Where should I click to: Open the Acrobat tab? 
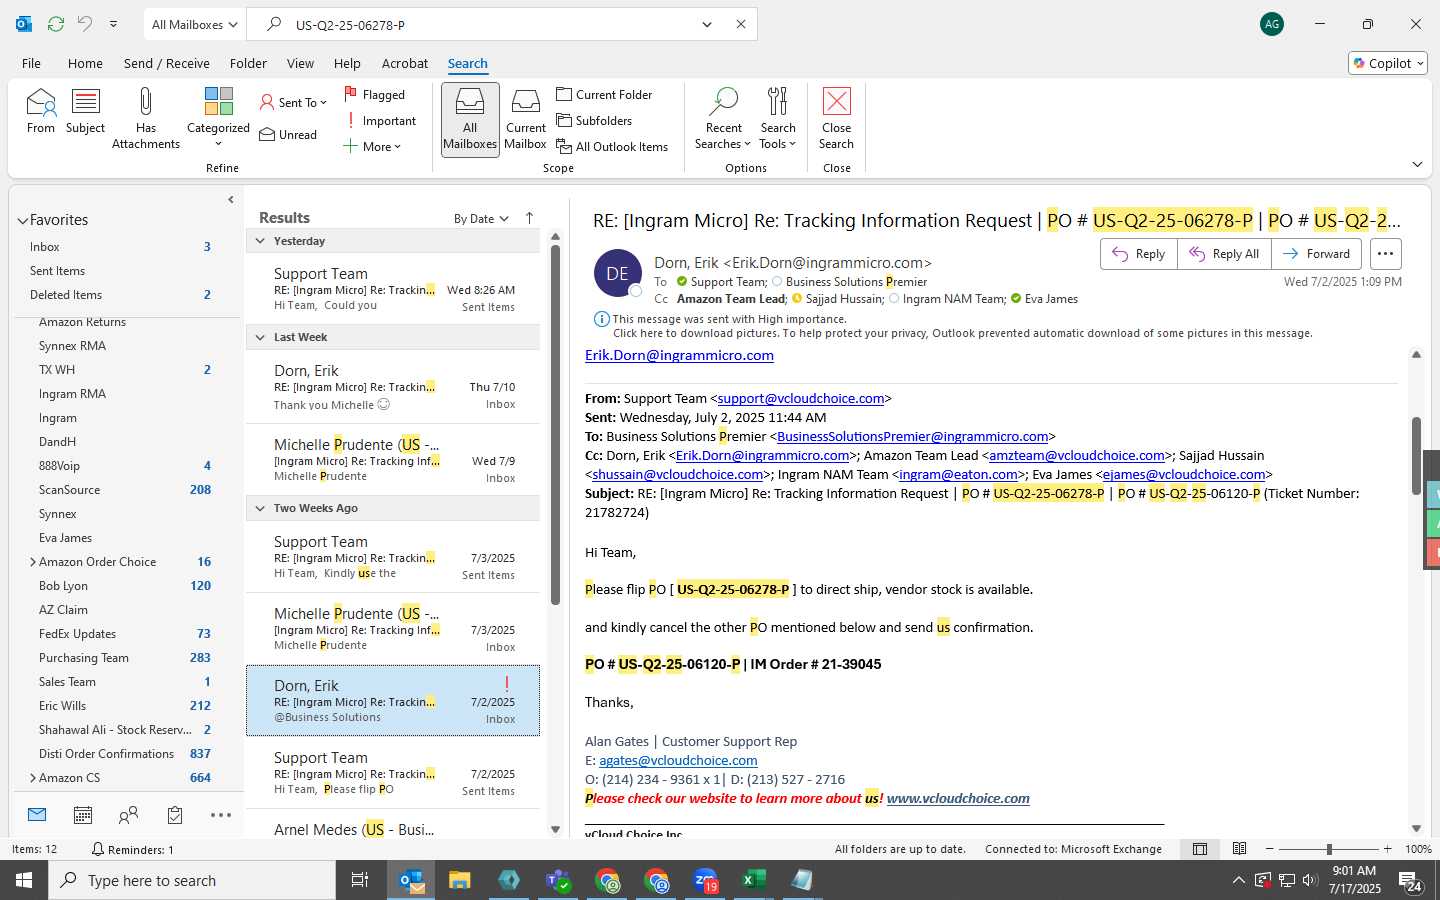pos(405,63)
